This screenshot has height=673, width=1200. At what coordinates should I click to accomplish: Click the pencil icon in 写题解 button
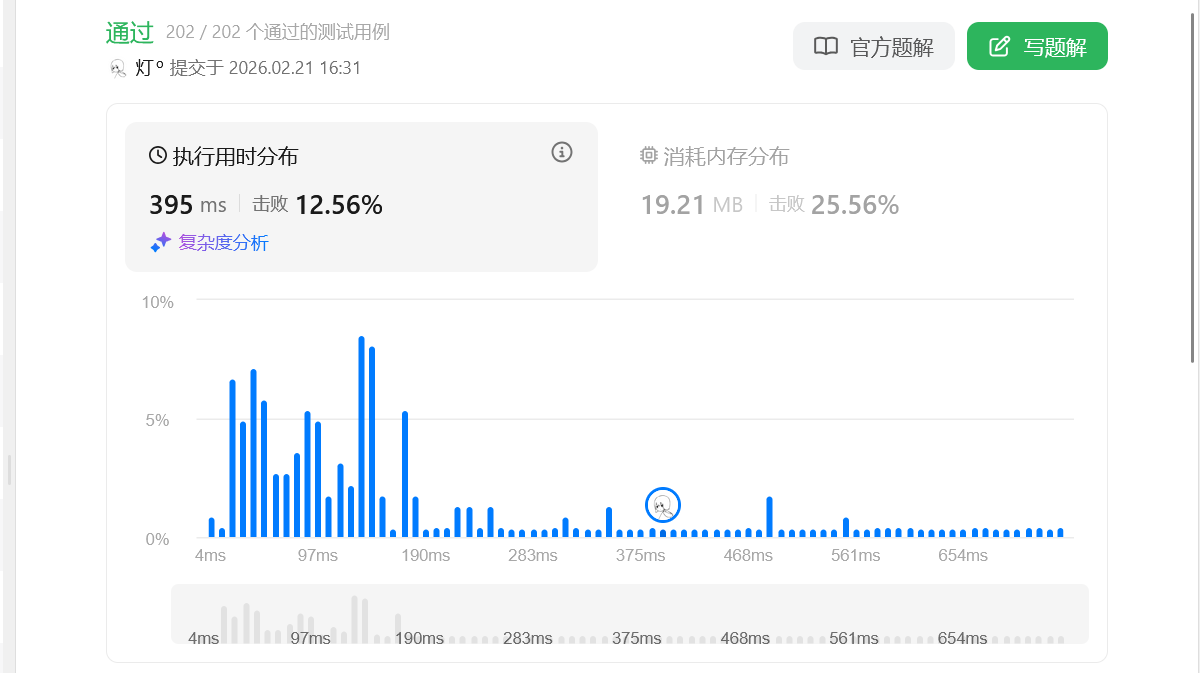point(999,46)
